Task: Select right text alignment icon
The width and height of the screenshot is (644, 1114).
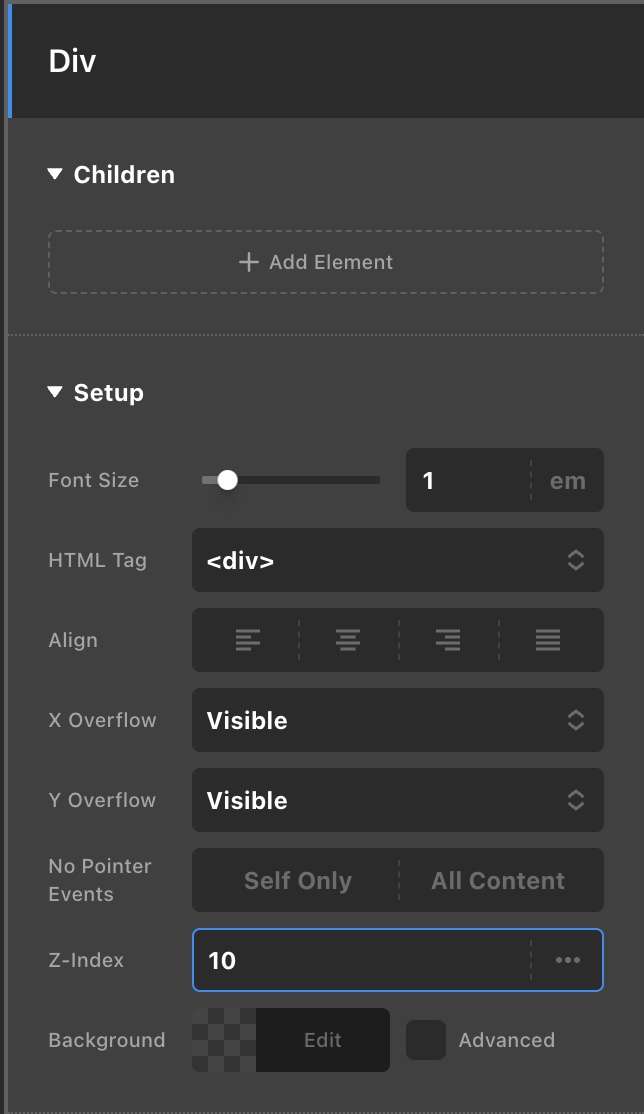Action: click(448, 640)
